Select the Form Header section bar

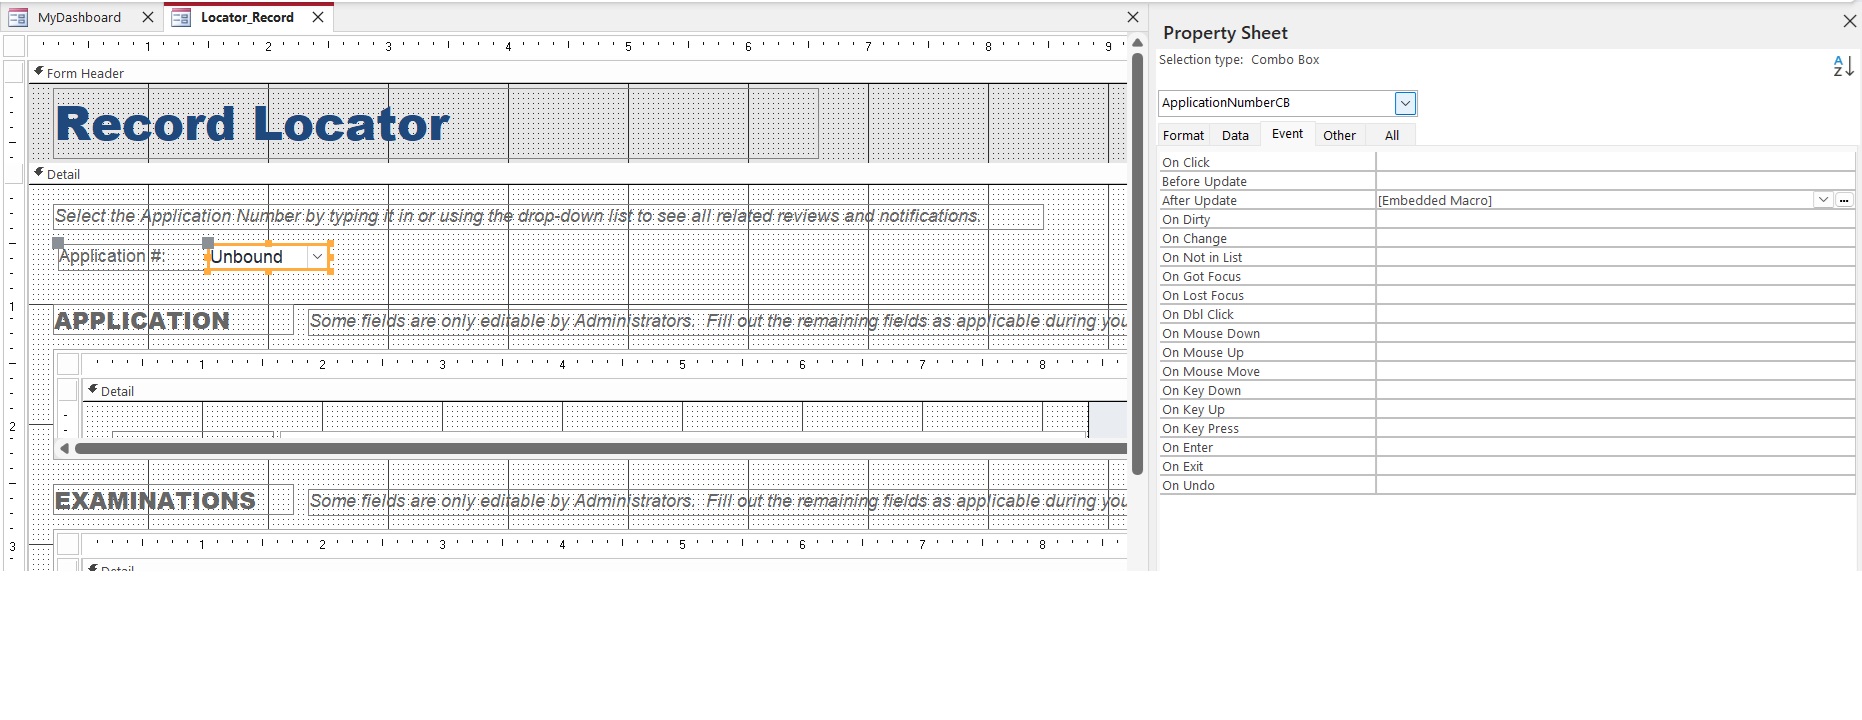(x=578, y=73)
